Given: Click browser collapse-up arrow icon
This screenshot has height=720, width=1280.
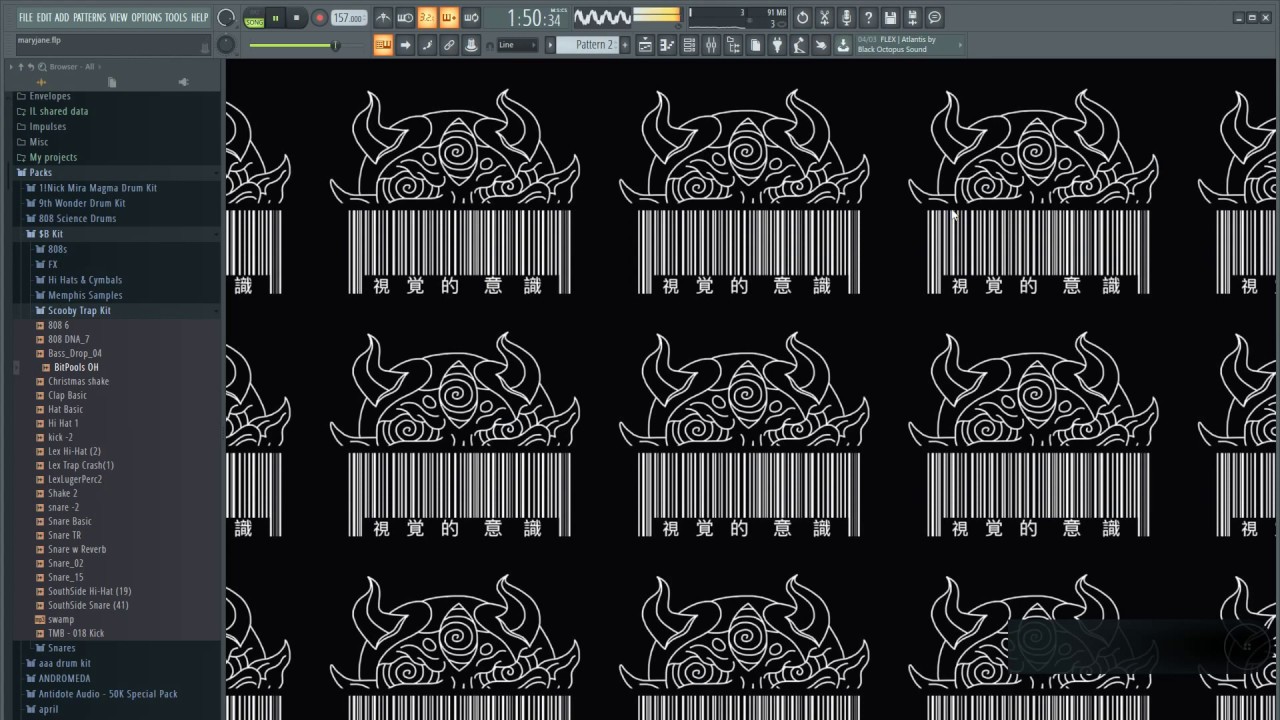Looking at the screenshot, I should tap(21, 67).
